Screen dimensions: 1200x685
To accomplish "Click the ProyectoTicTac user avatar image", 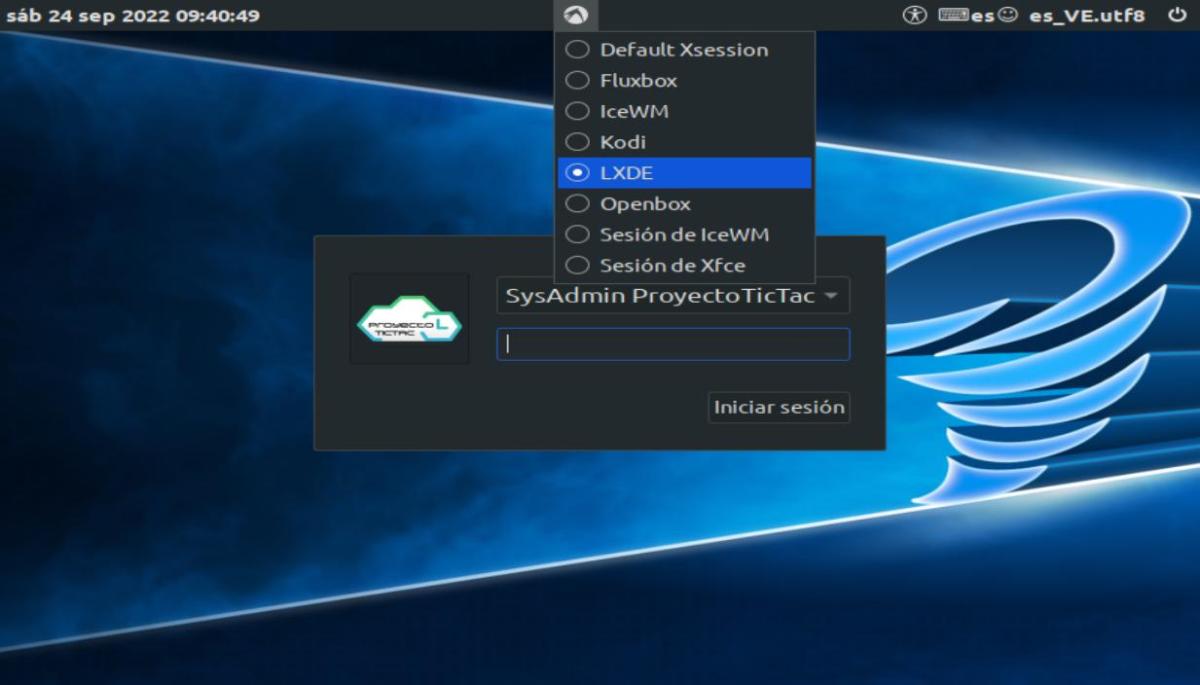I will point(409,320).
